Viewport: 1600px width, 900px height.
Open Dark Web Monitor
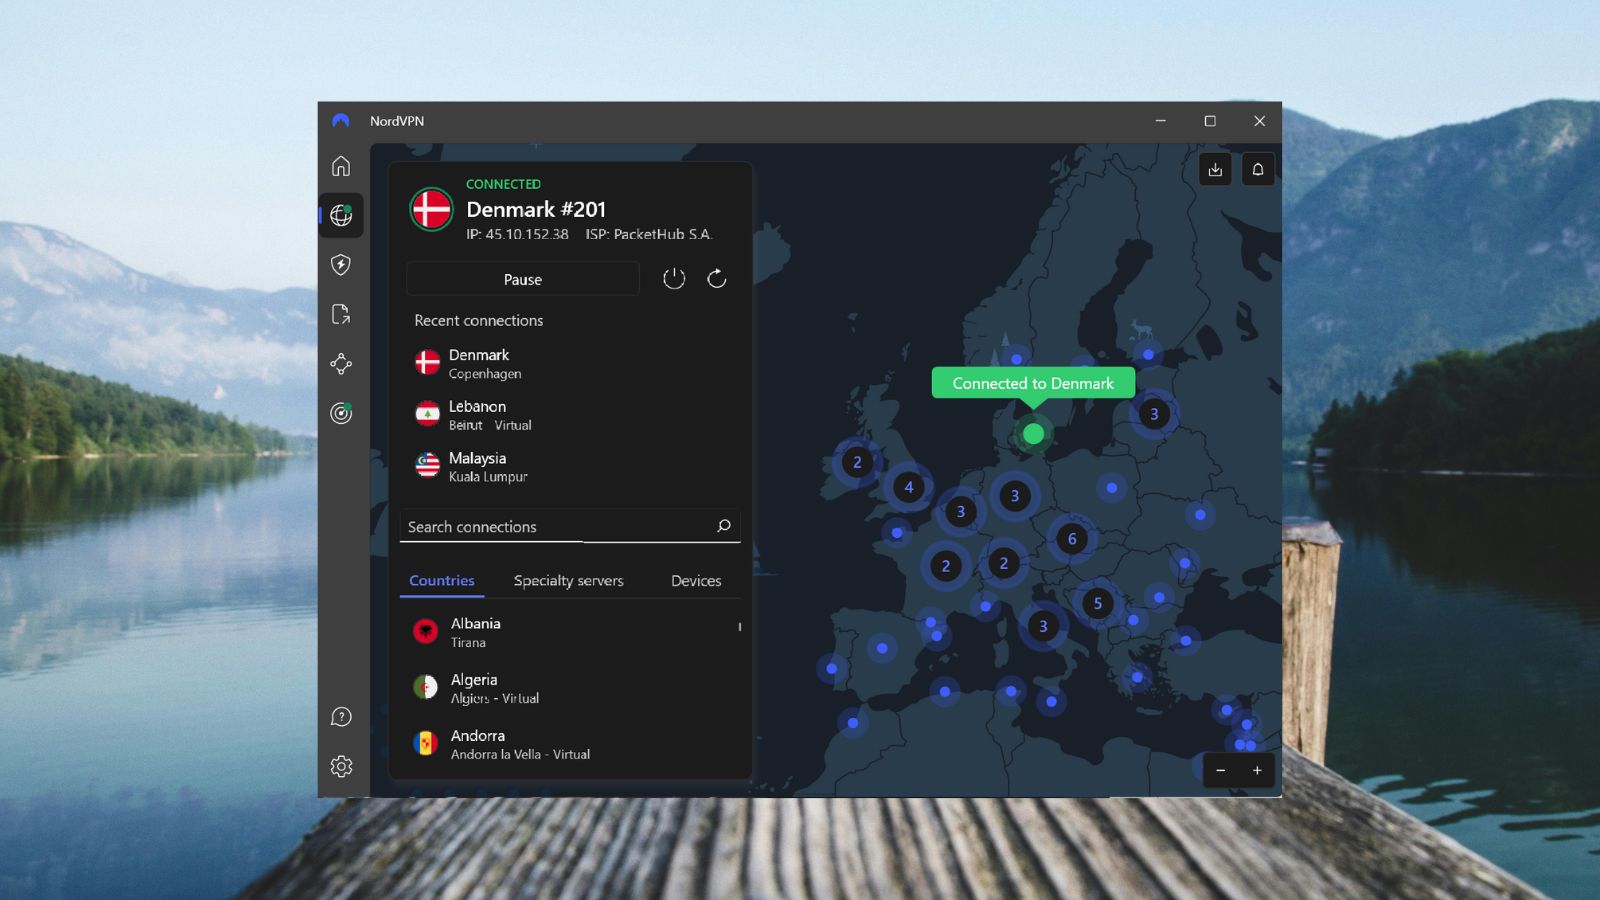point(341,414)
